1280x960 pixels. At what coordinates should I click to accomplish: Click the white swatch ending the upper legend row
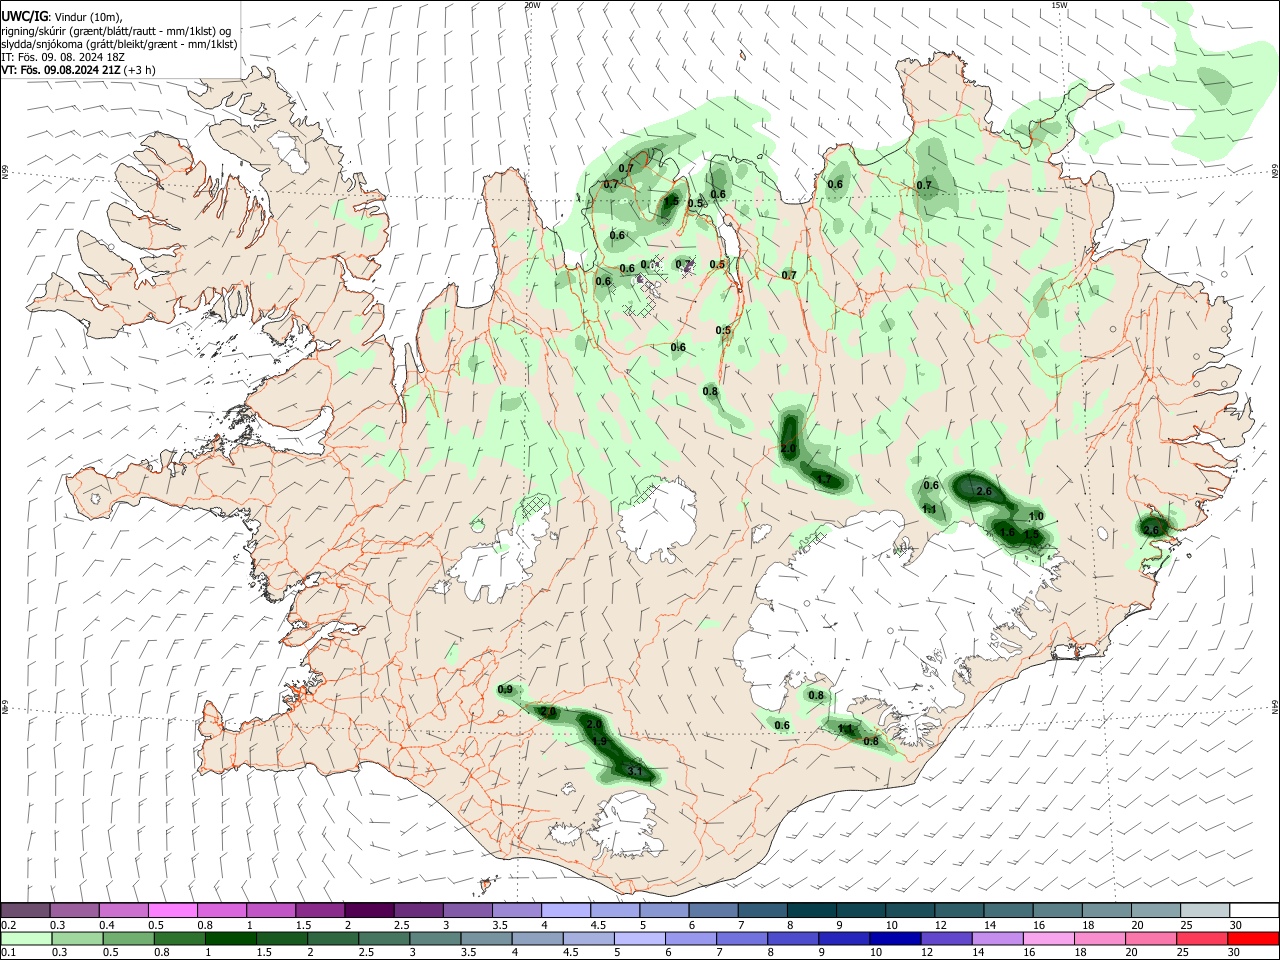(1254, 910)
